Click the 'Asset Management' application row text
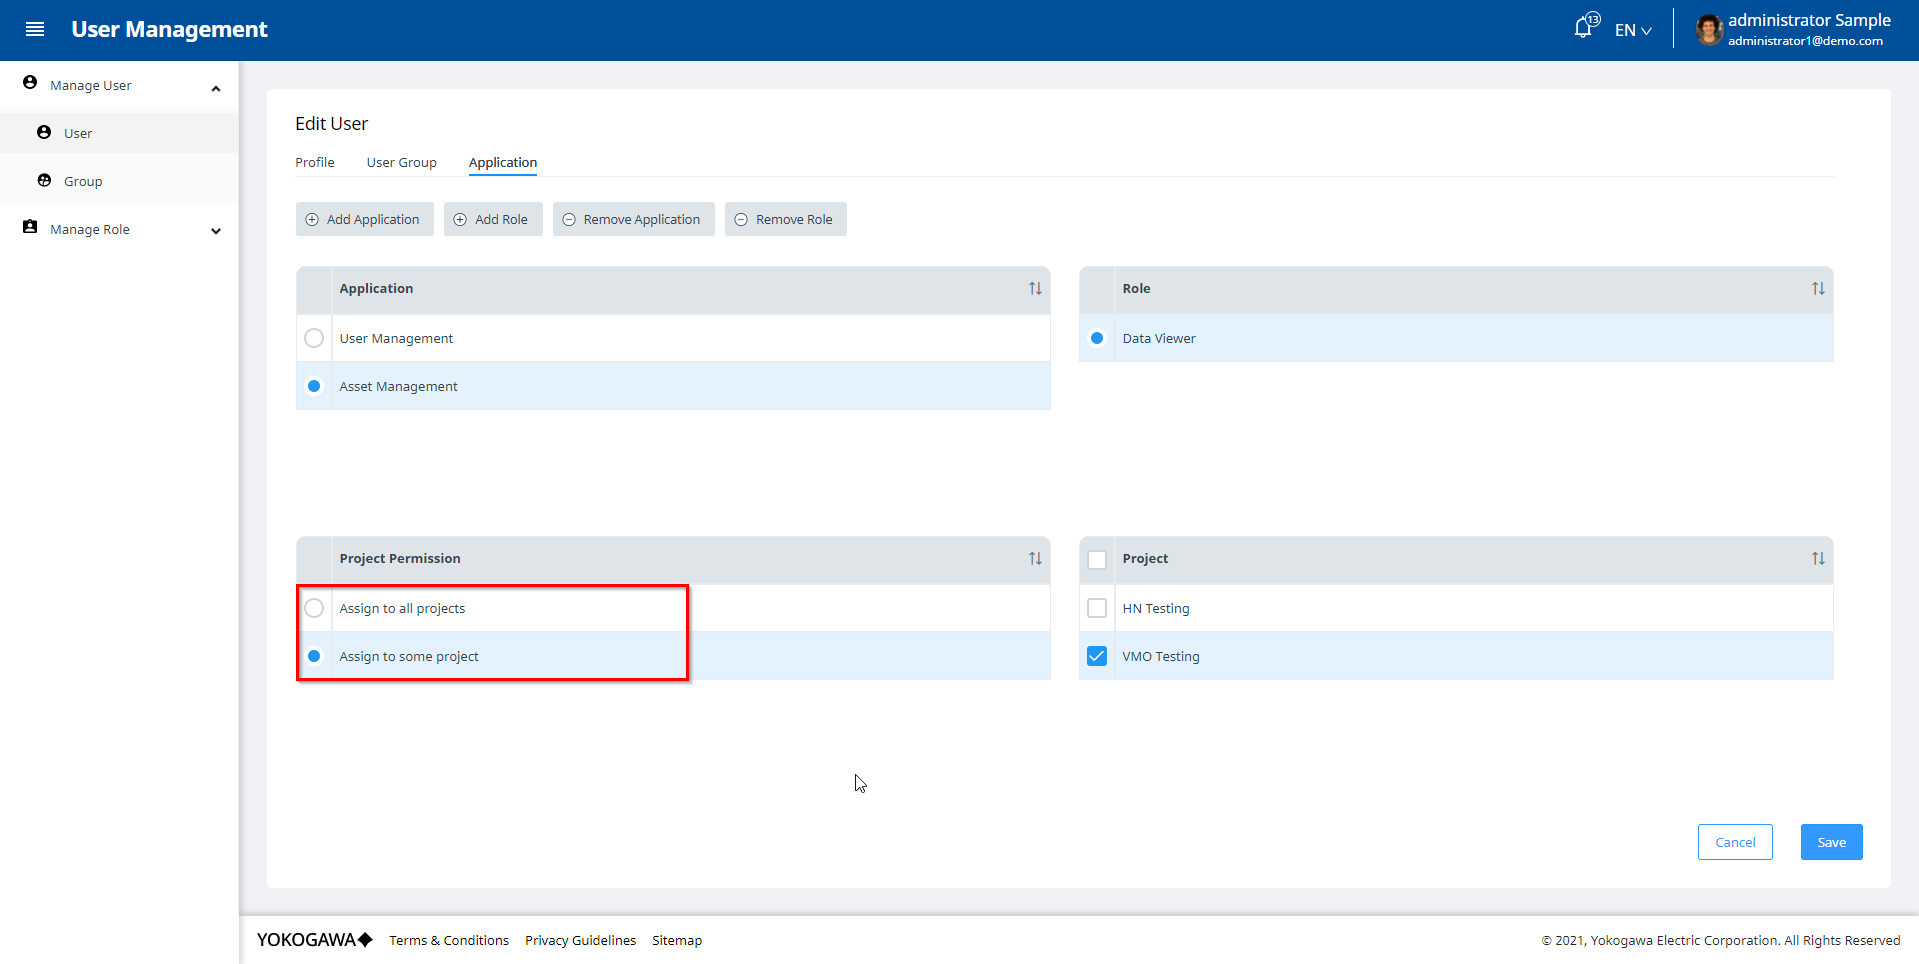Screen dimensions: 1919x964 click(x=398, y=386)
